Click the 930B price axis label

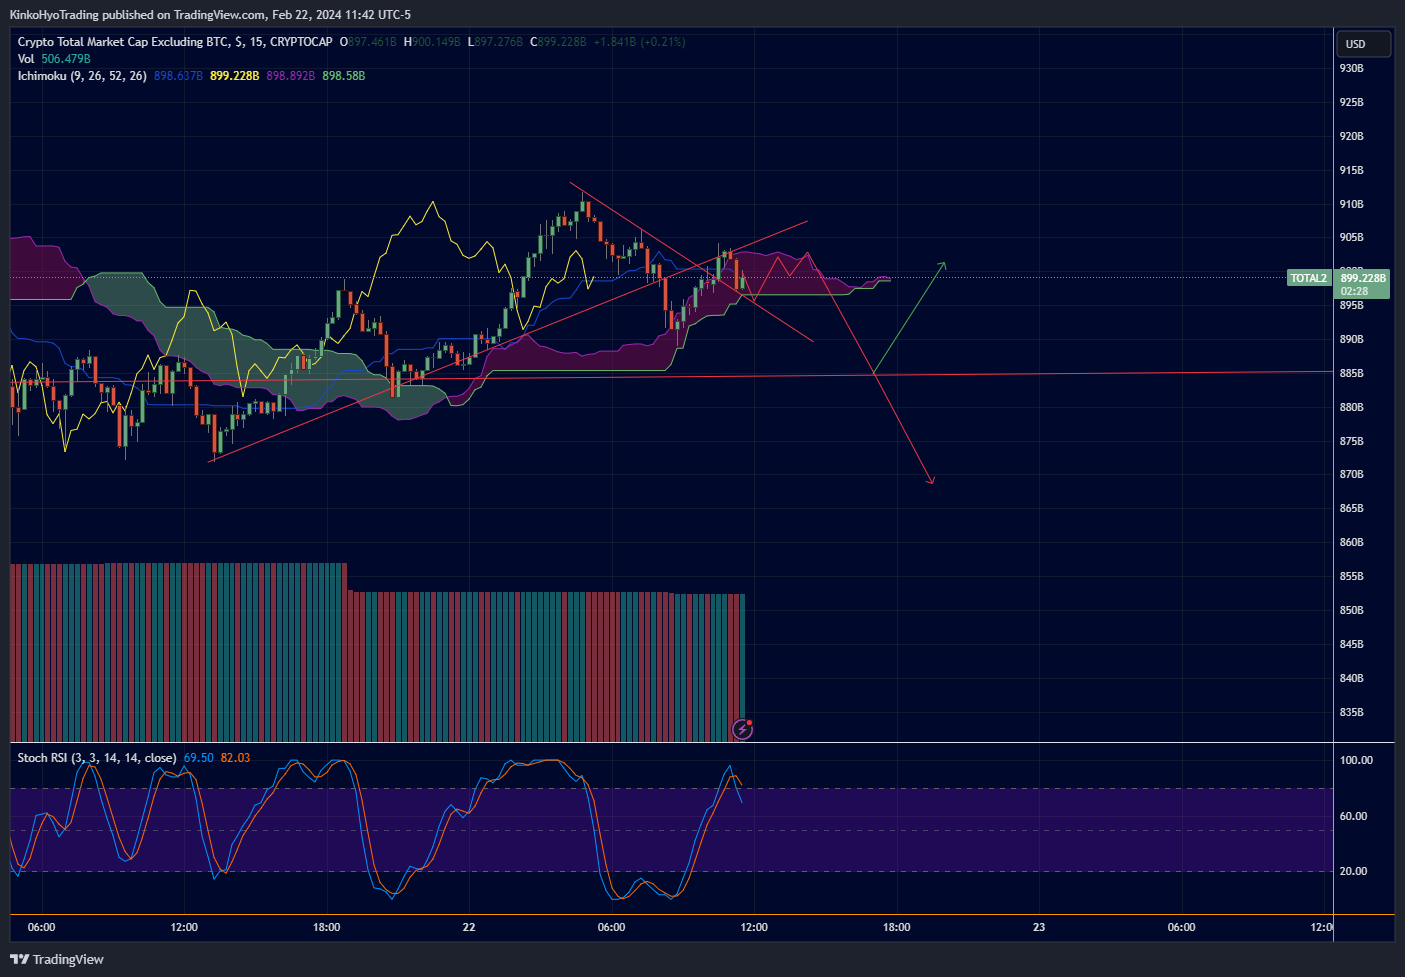[x=1351, y=68]
